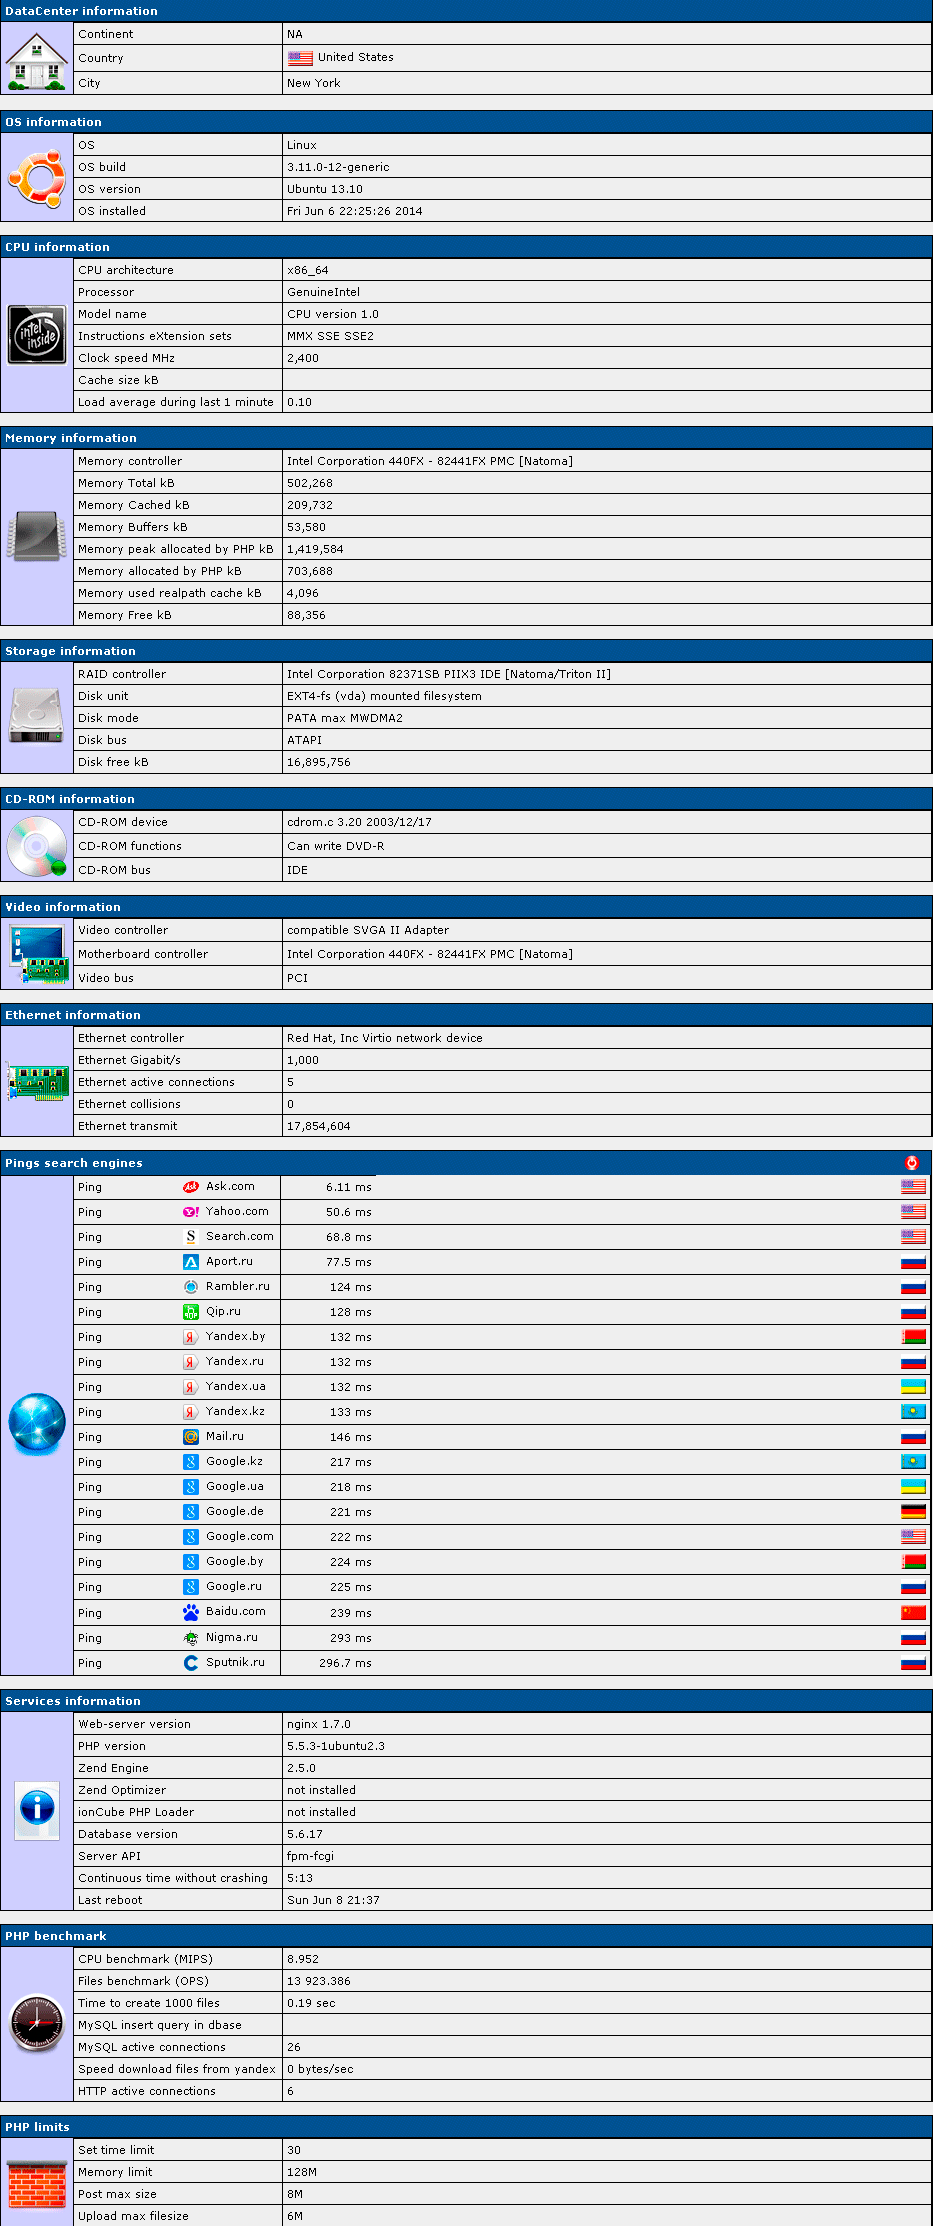Image resolution: width=933 pixels, height=2226 pixels.
Task: Click the house icon in DataCenter information
Action: tap(37, 60)
